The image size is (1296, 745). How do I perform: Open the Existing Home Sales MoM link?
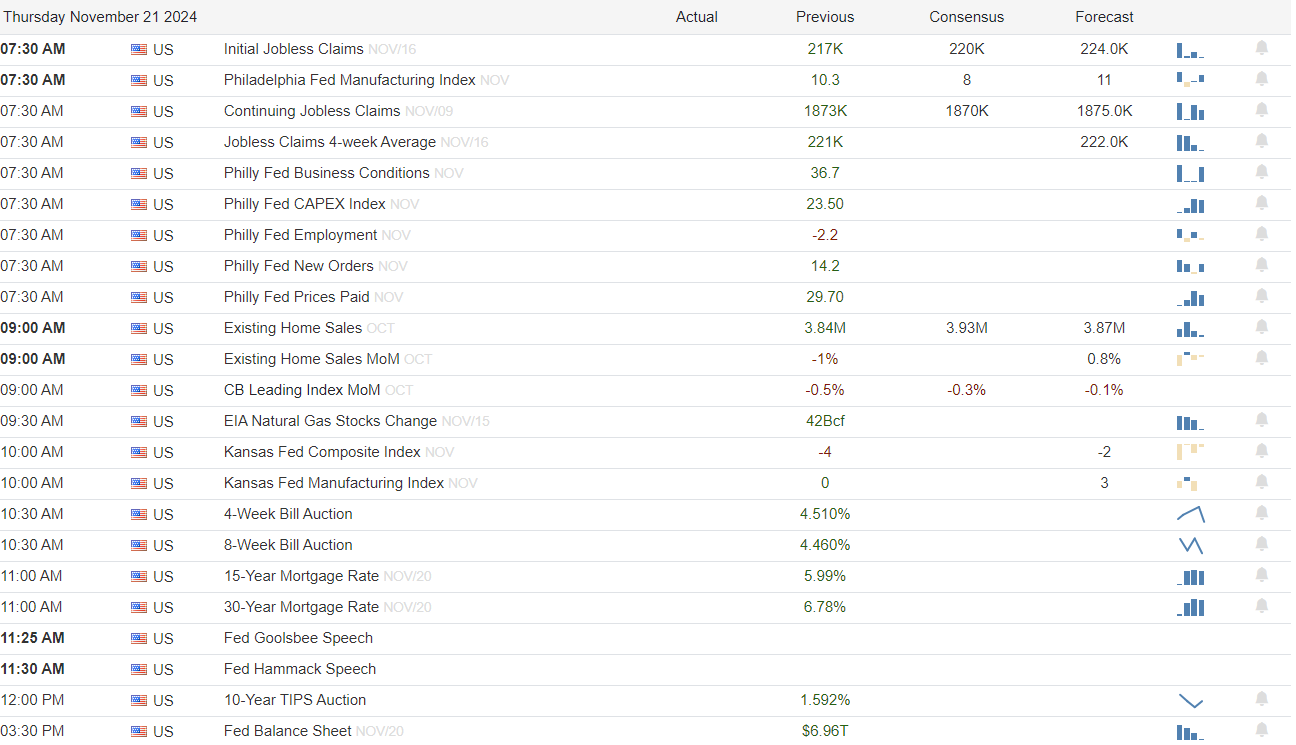312,359
